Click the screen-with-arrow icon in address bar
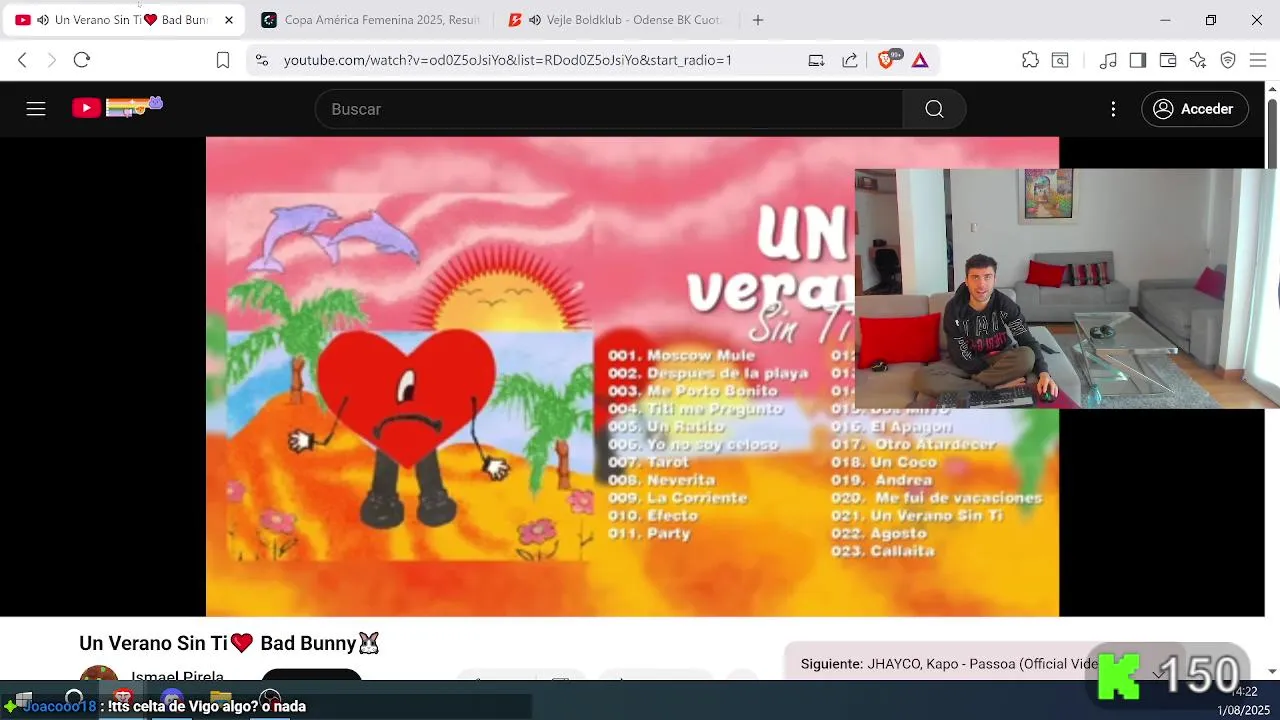The image size is (1280, 720). point(816,60)
